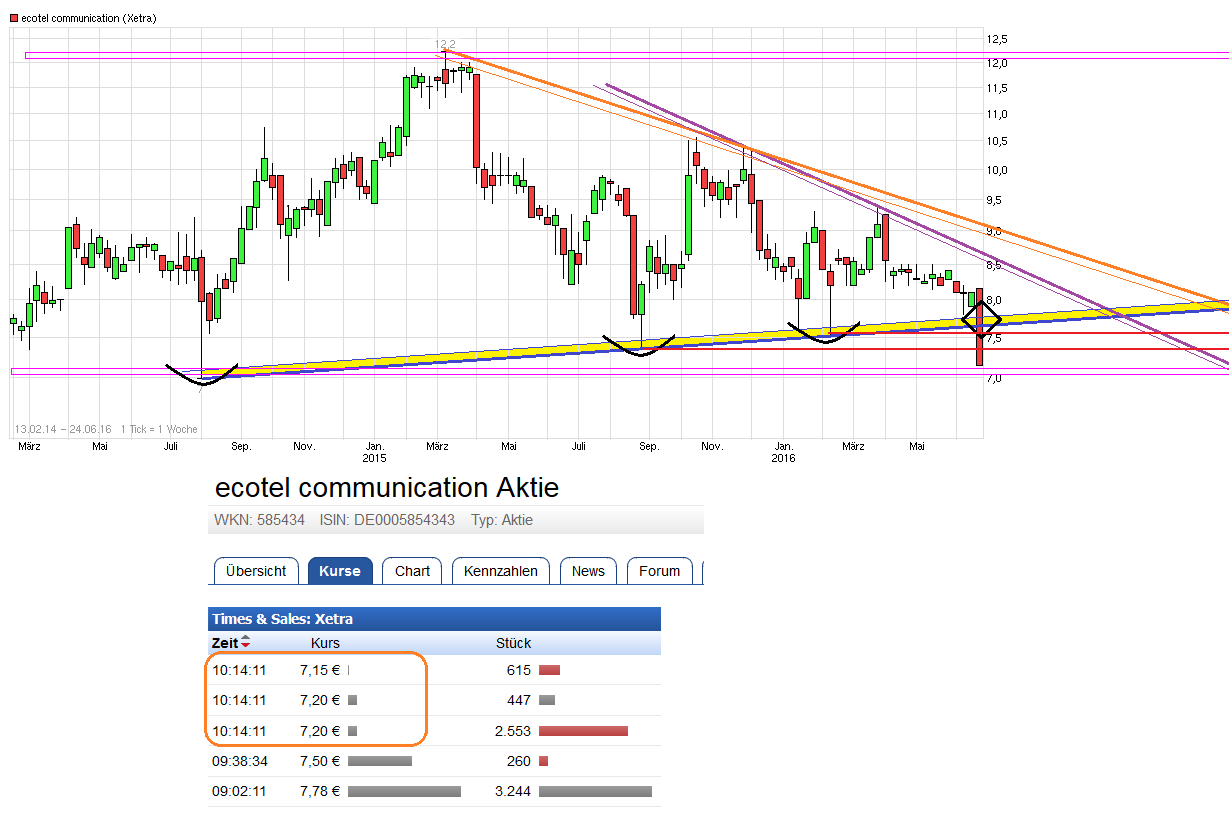The width and height of the screenshot is (1229, 823).
Task: Click the Typ: Aktie text
Action: [502, 520]
